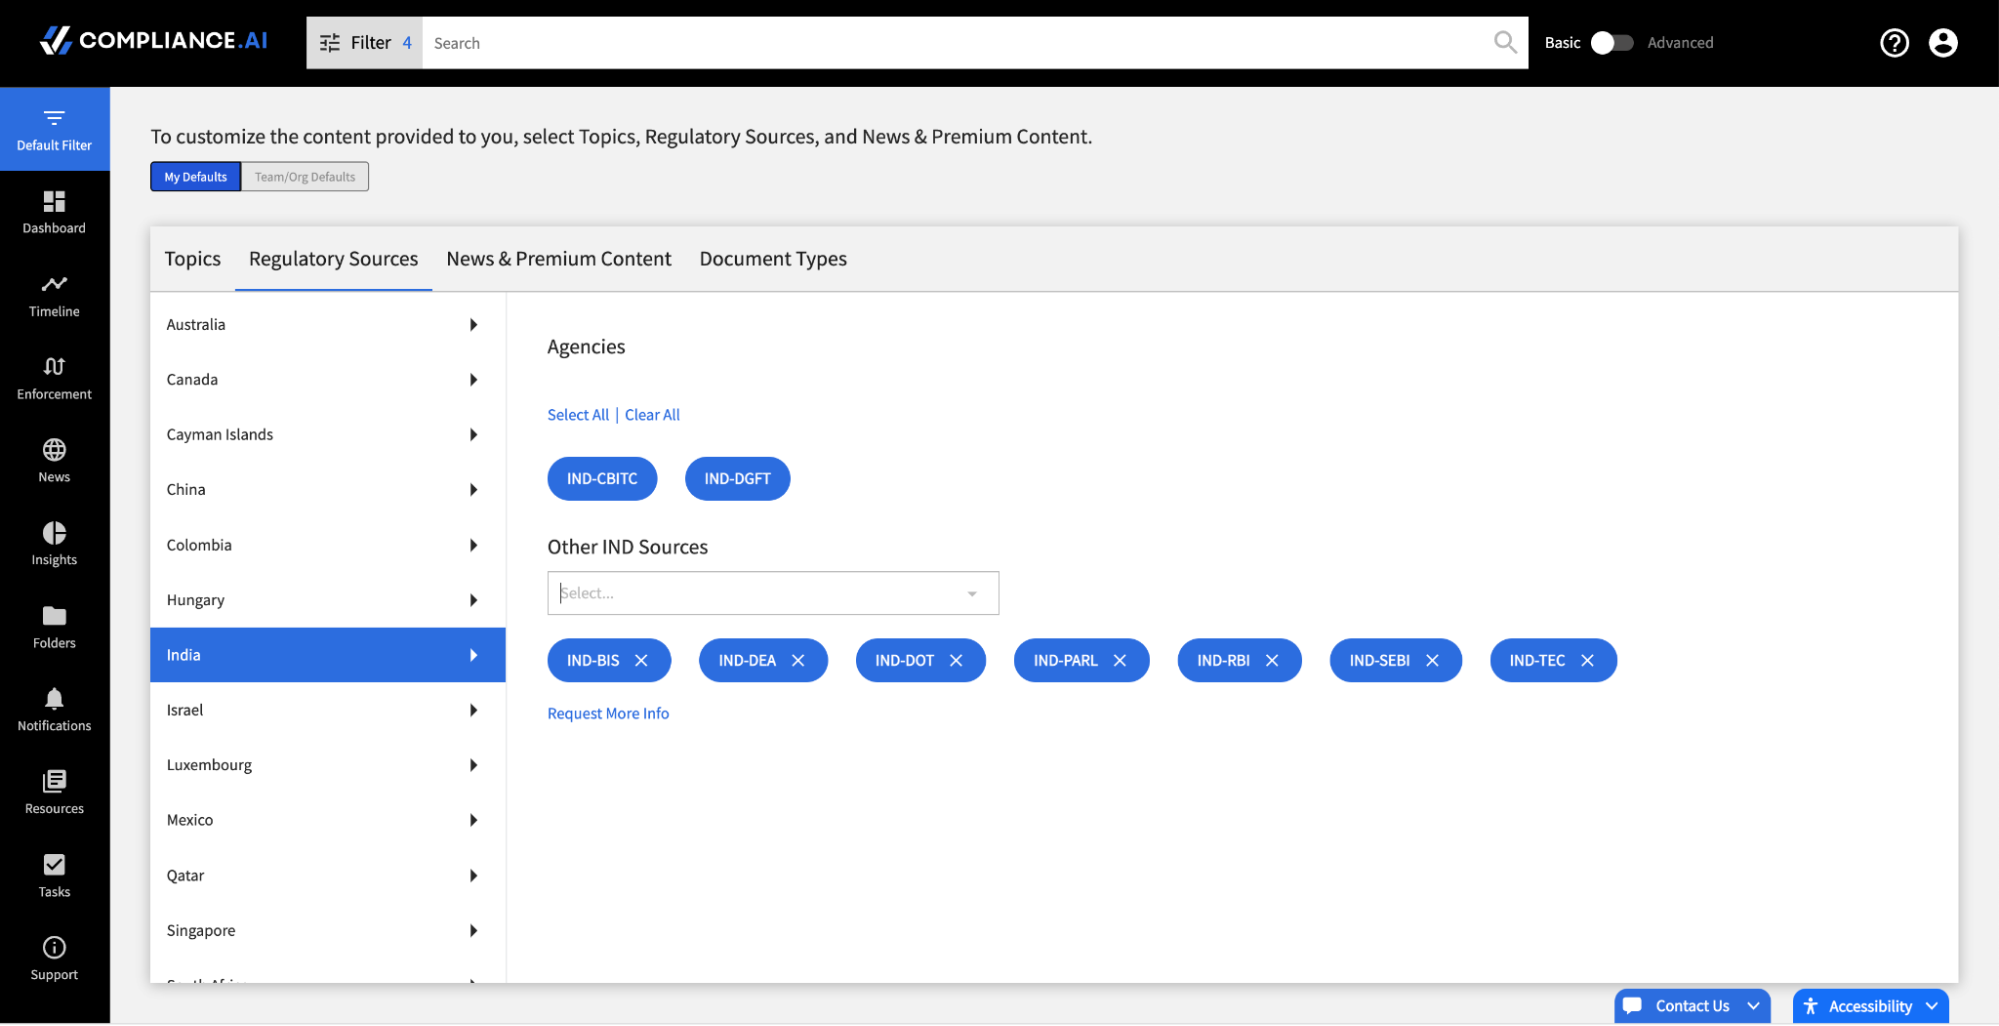Switch to the Topics tab
The height and width of the screenshot is (1026, 1999).
pyautogui.click(x=193, y=259)
